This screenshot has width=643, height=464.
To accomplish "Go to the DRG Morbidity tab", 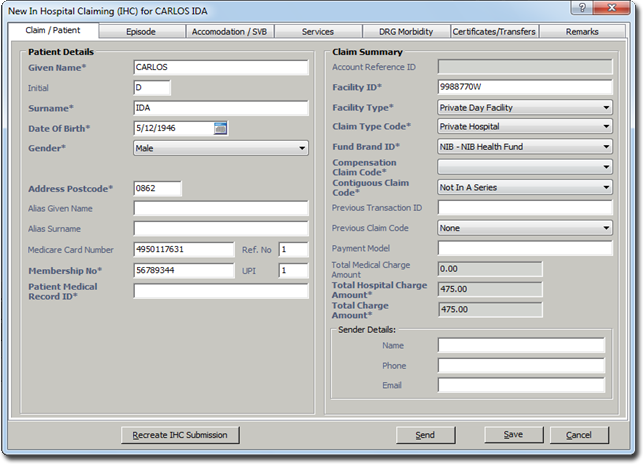I will [405, 31].
